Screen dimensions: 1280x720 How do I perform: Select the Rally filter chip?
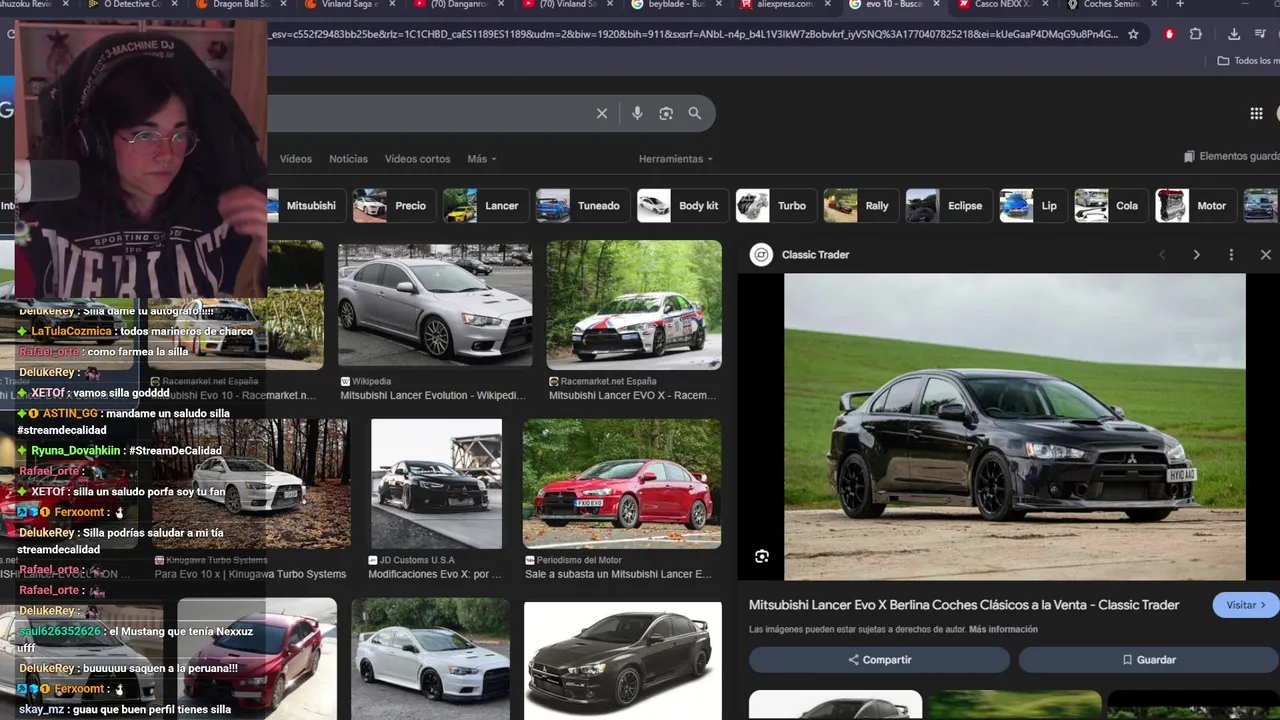tap(861, 206)
